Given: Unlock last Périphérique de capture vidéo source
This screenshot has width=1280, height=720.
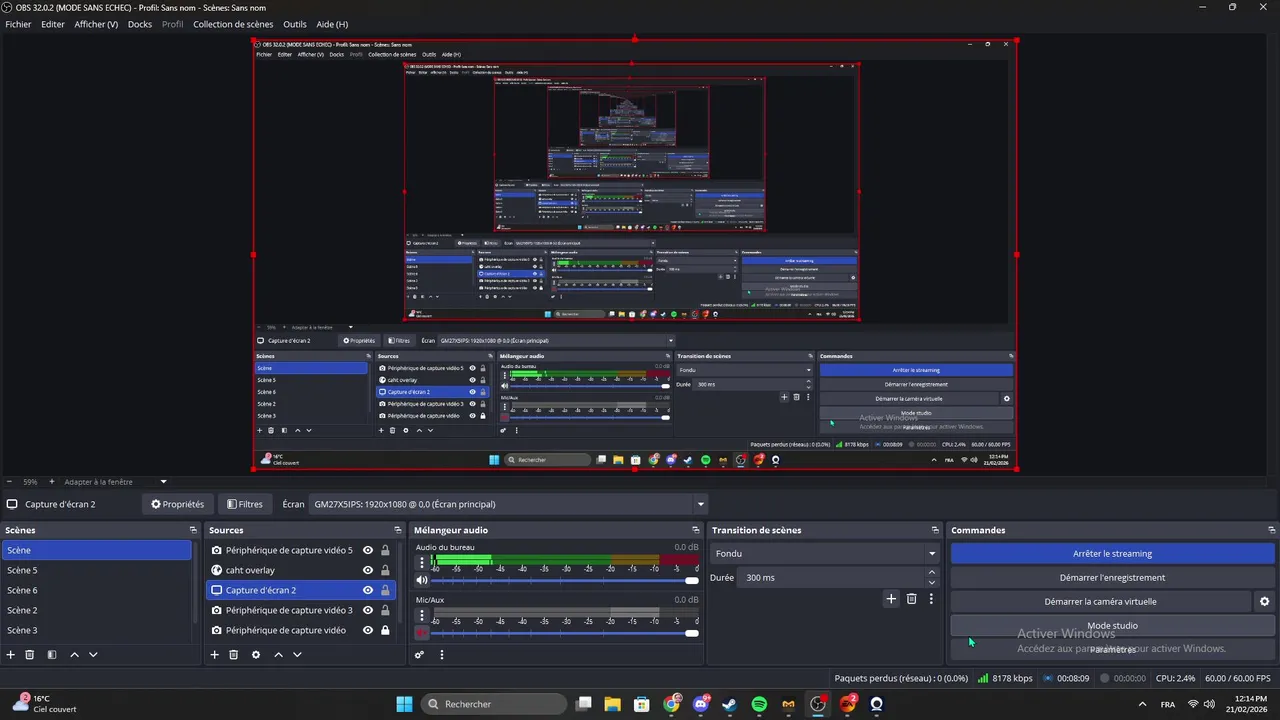Looking at the screenshot, I should coord(385,630).
